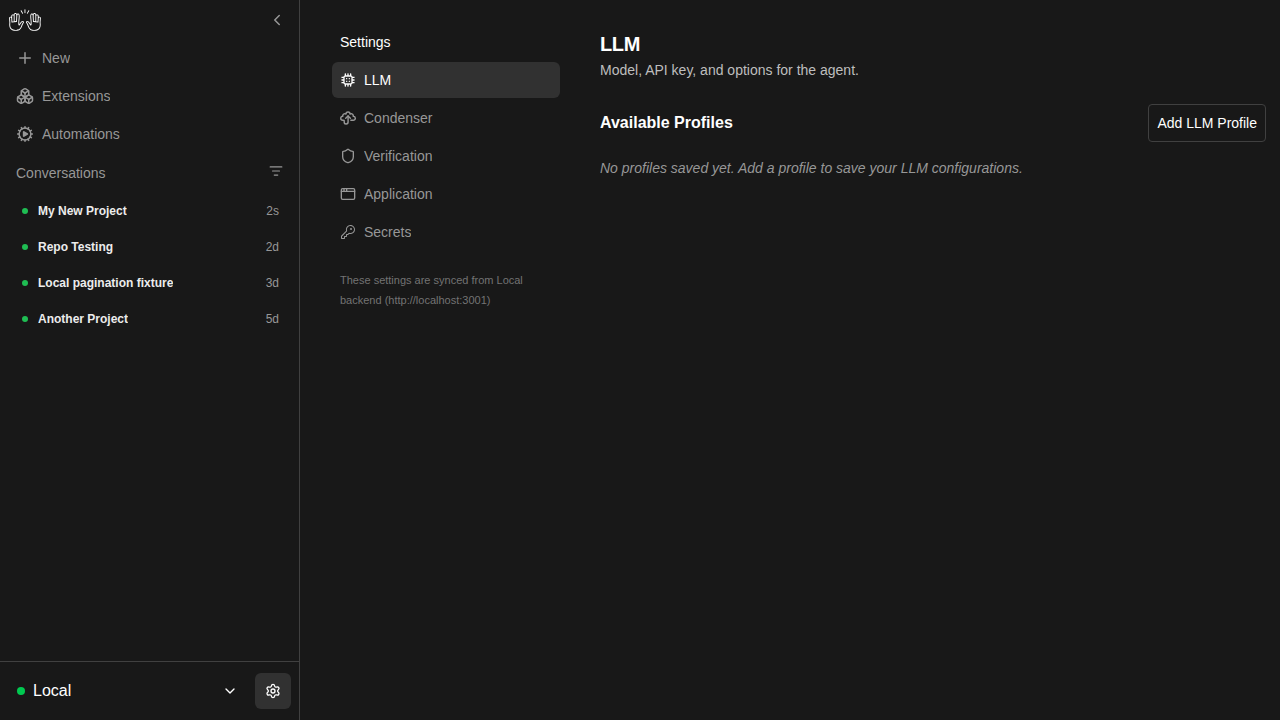Go to the Extensions label

pyautogui.click(x=76, y=96)
